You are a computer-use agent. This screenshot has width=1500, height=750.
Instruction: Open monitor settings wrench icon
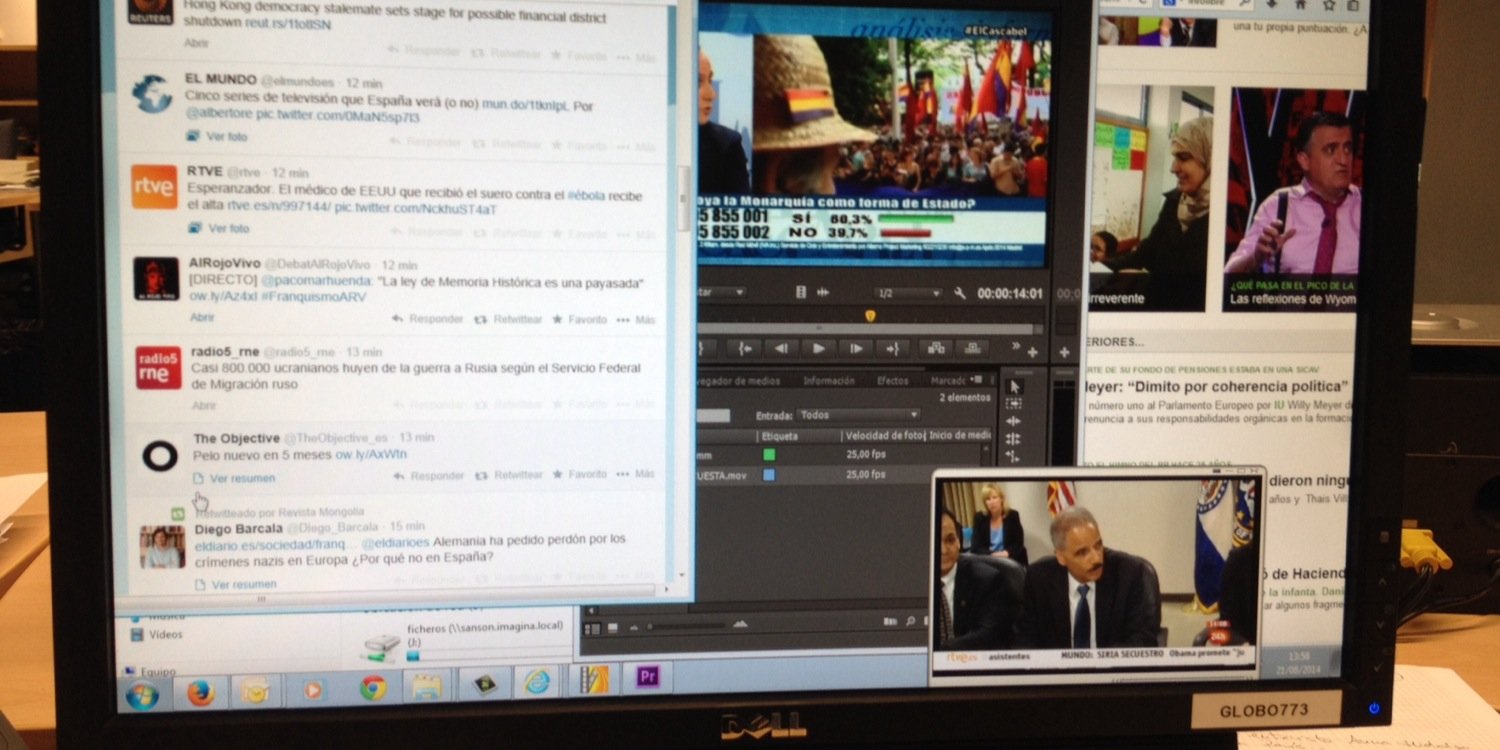pyautogui.click(x=961, y=293)
